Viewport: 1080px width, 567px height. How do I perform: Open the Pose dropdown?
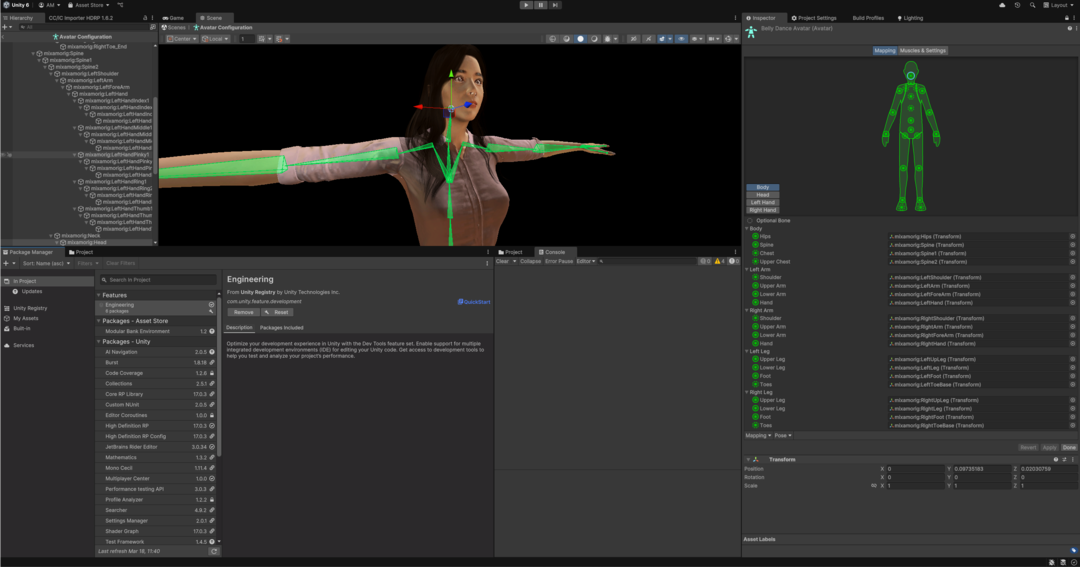coord(782,435)
